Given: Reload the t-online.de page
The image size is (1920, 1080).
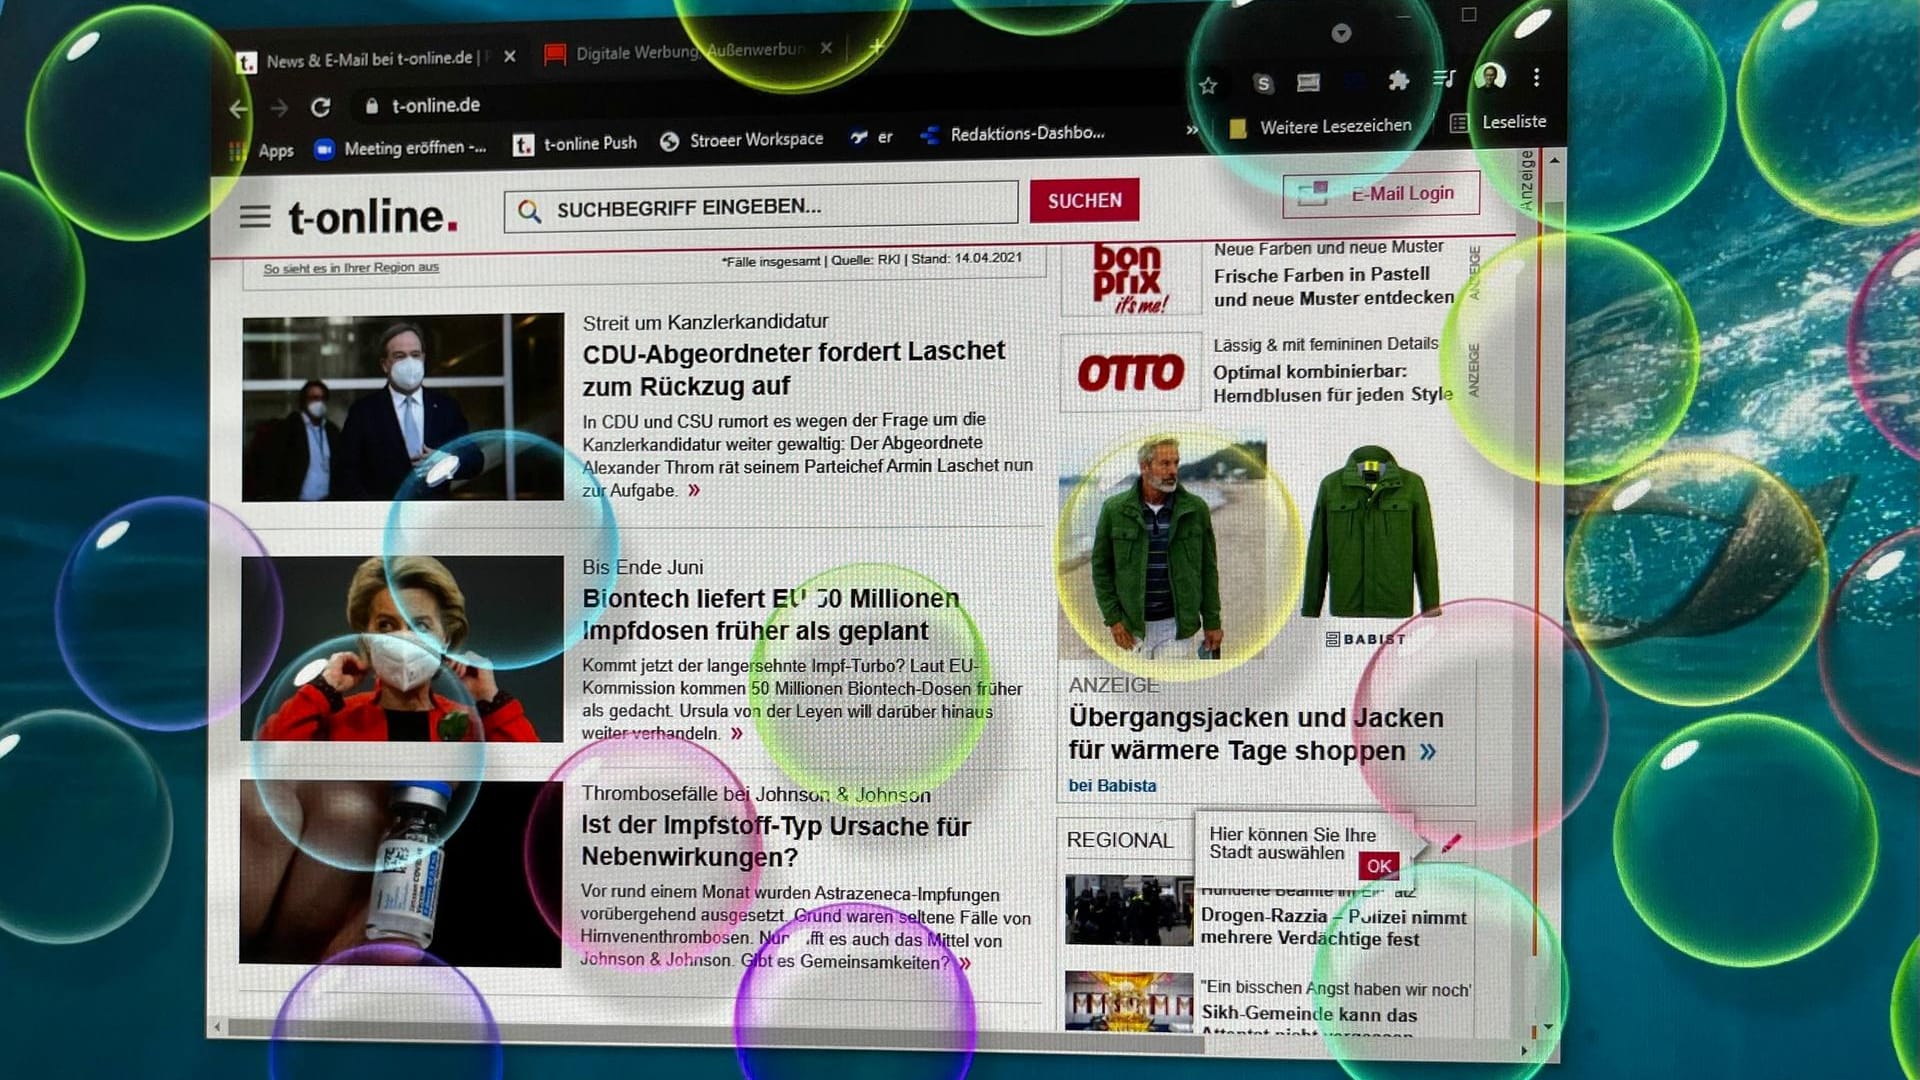Looking at the screenshot, I should pyautogui.click(x=320, y=107).
